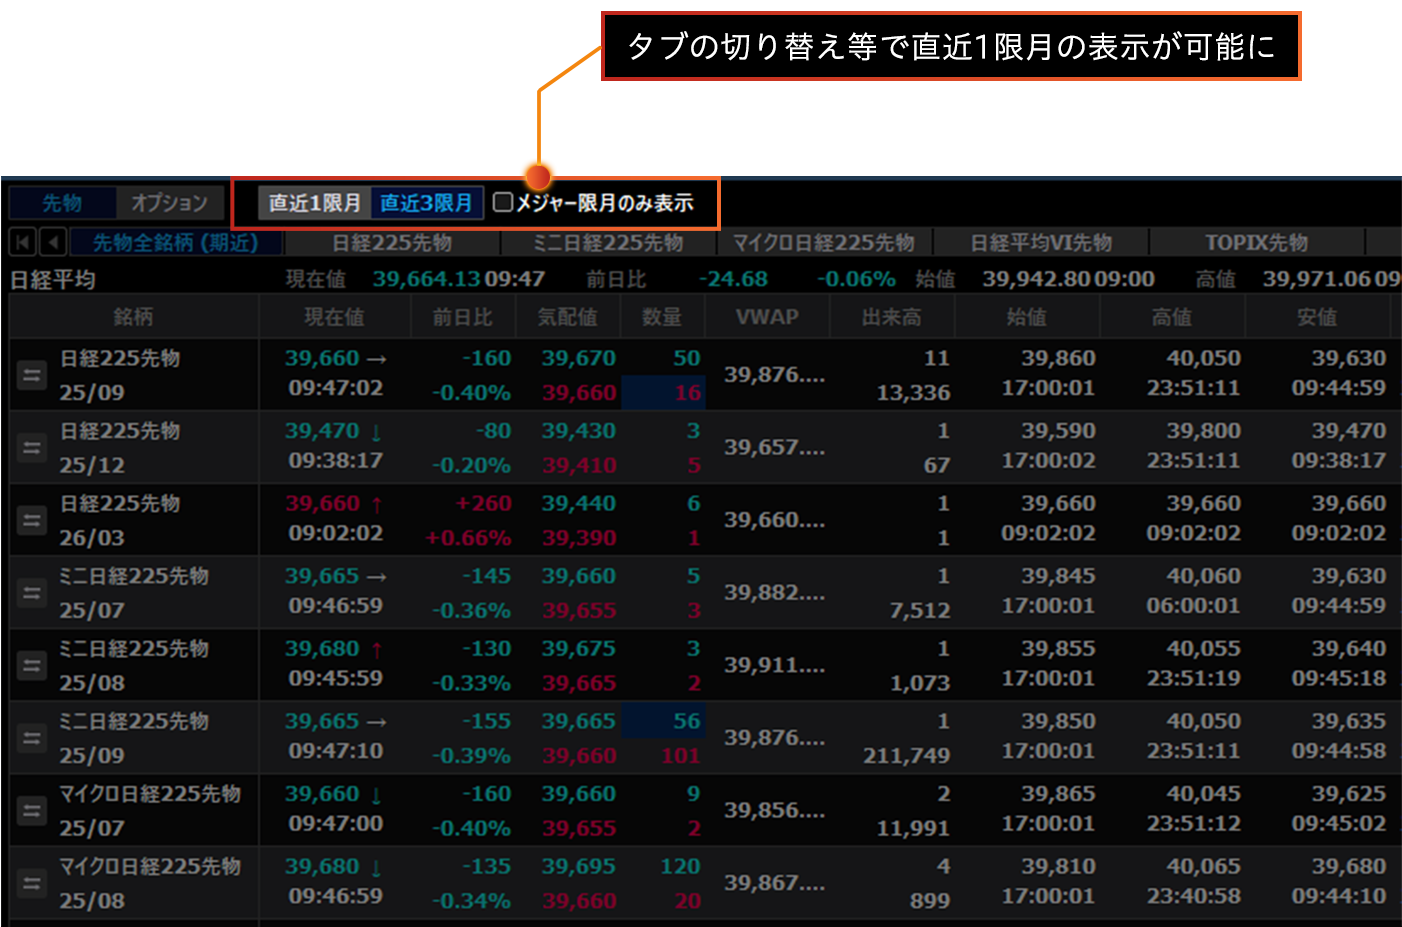The image size is (1402, 927).
Task: Open 日経225先物 tab
Action: tap(392, 243)
